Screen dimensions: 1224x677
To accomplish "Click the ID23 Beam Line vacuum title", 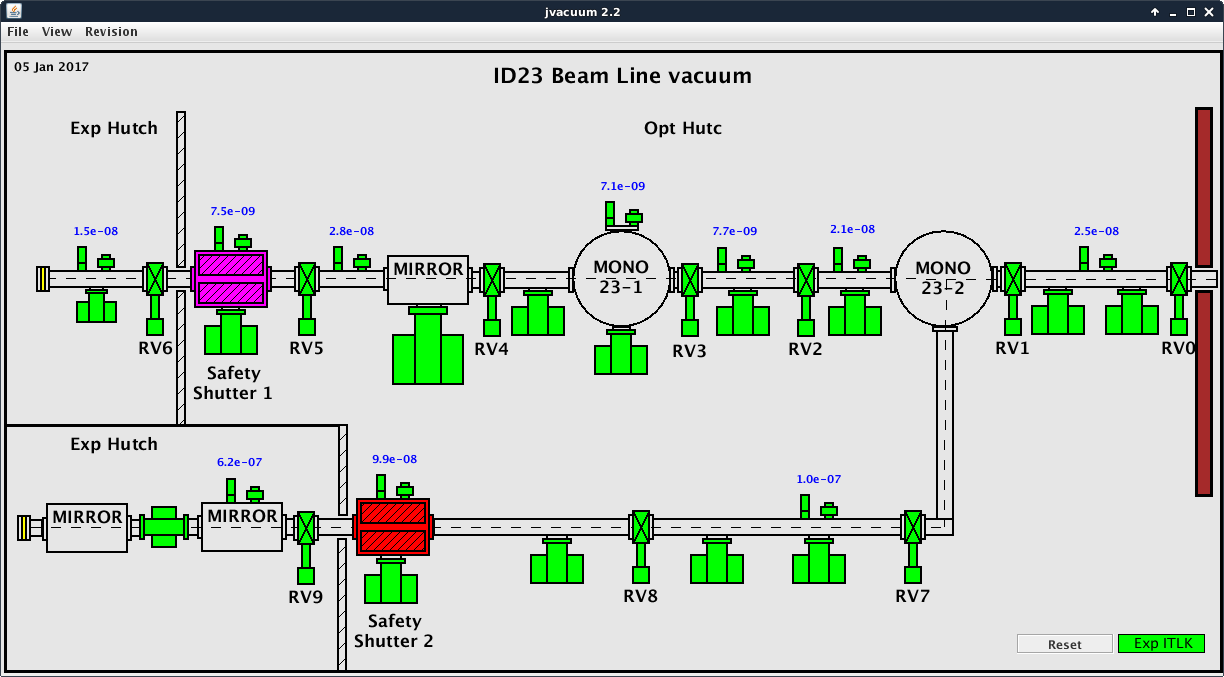I will point(622,76).
